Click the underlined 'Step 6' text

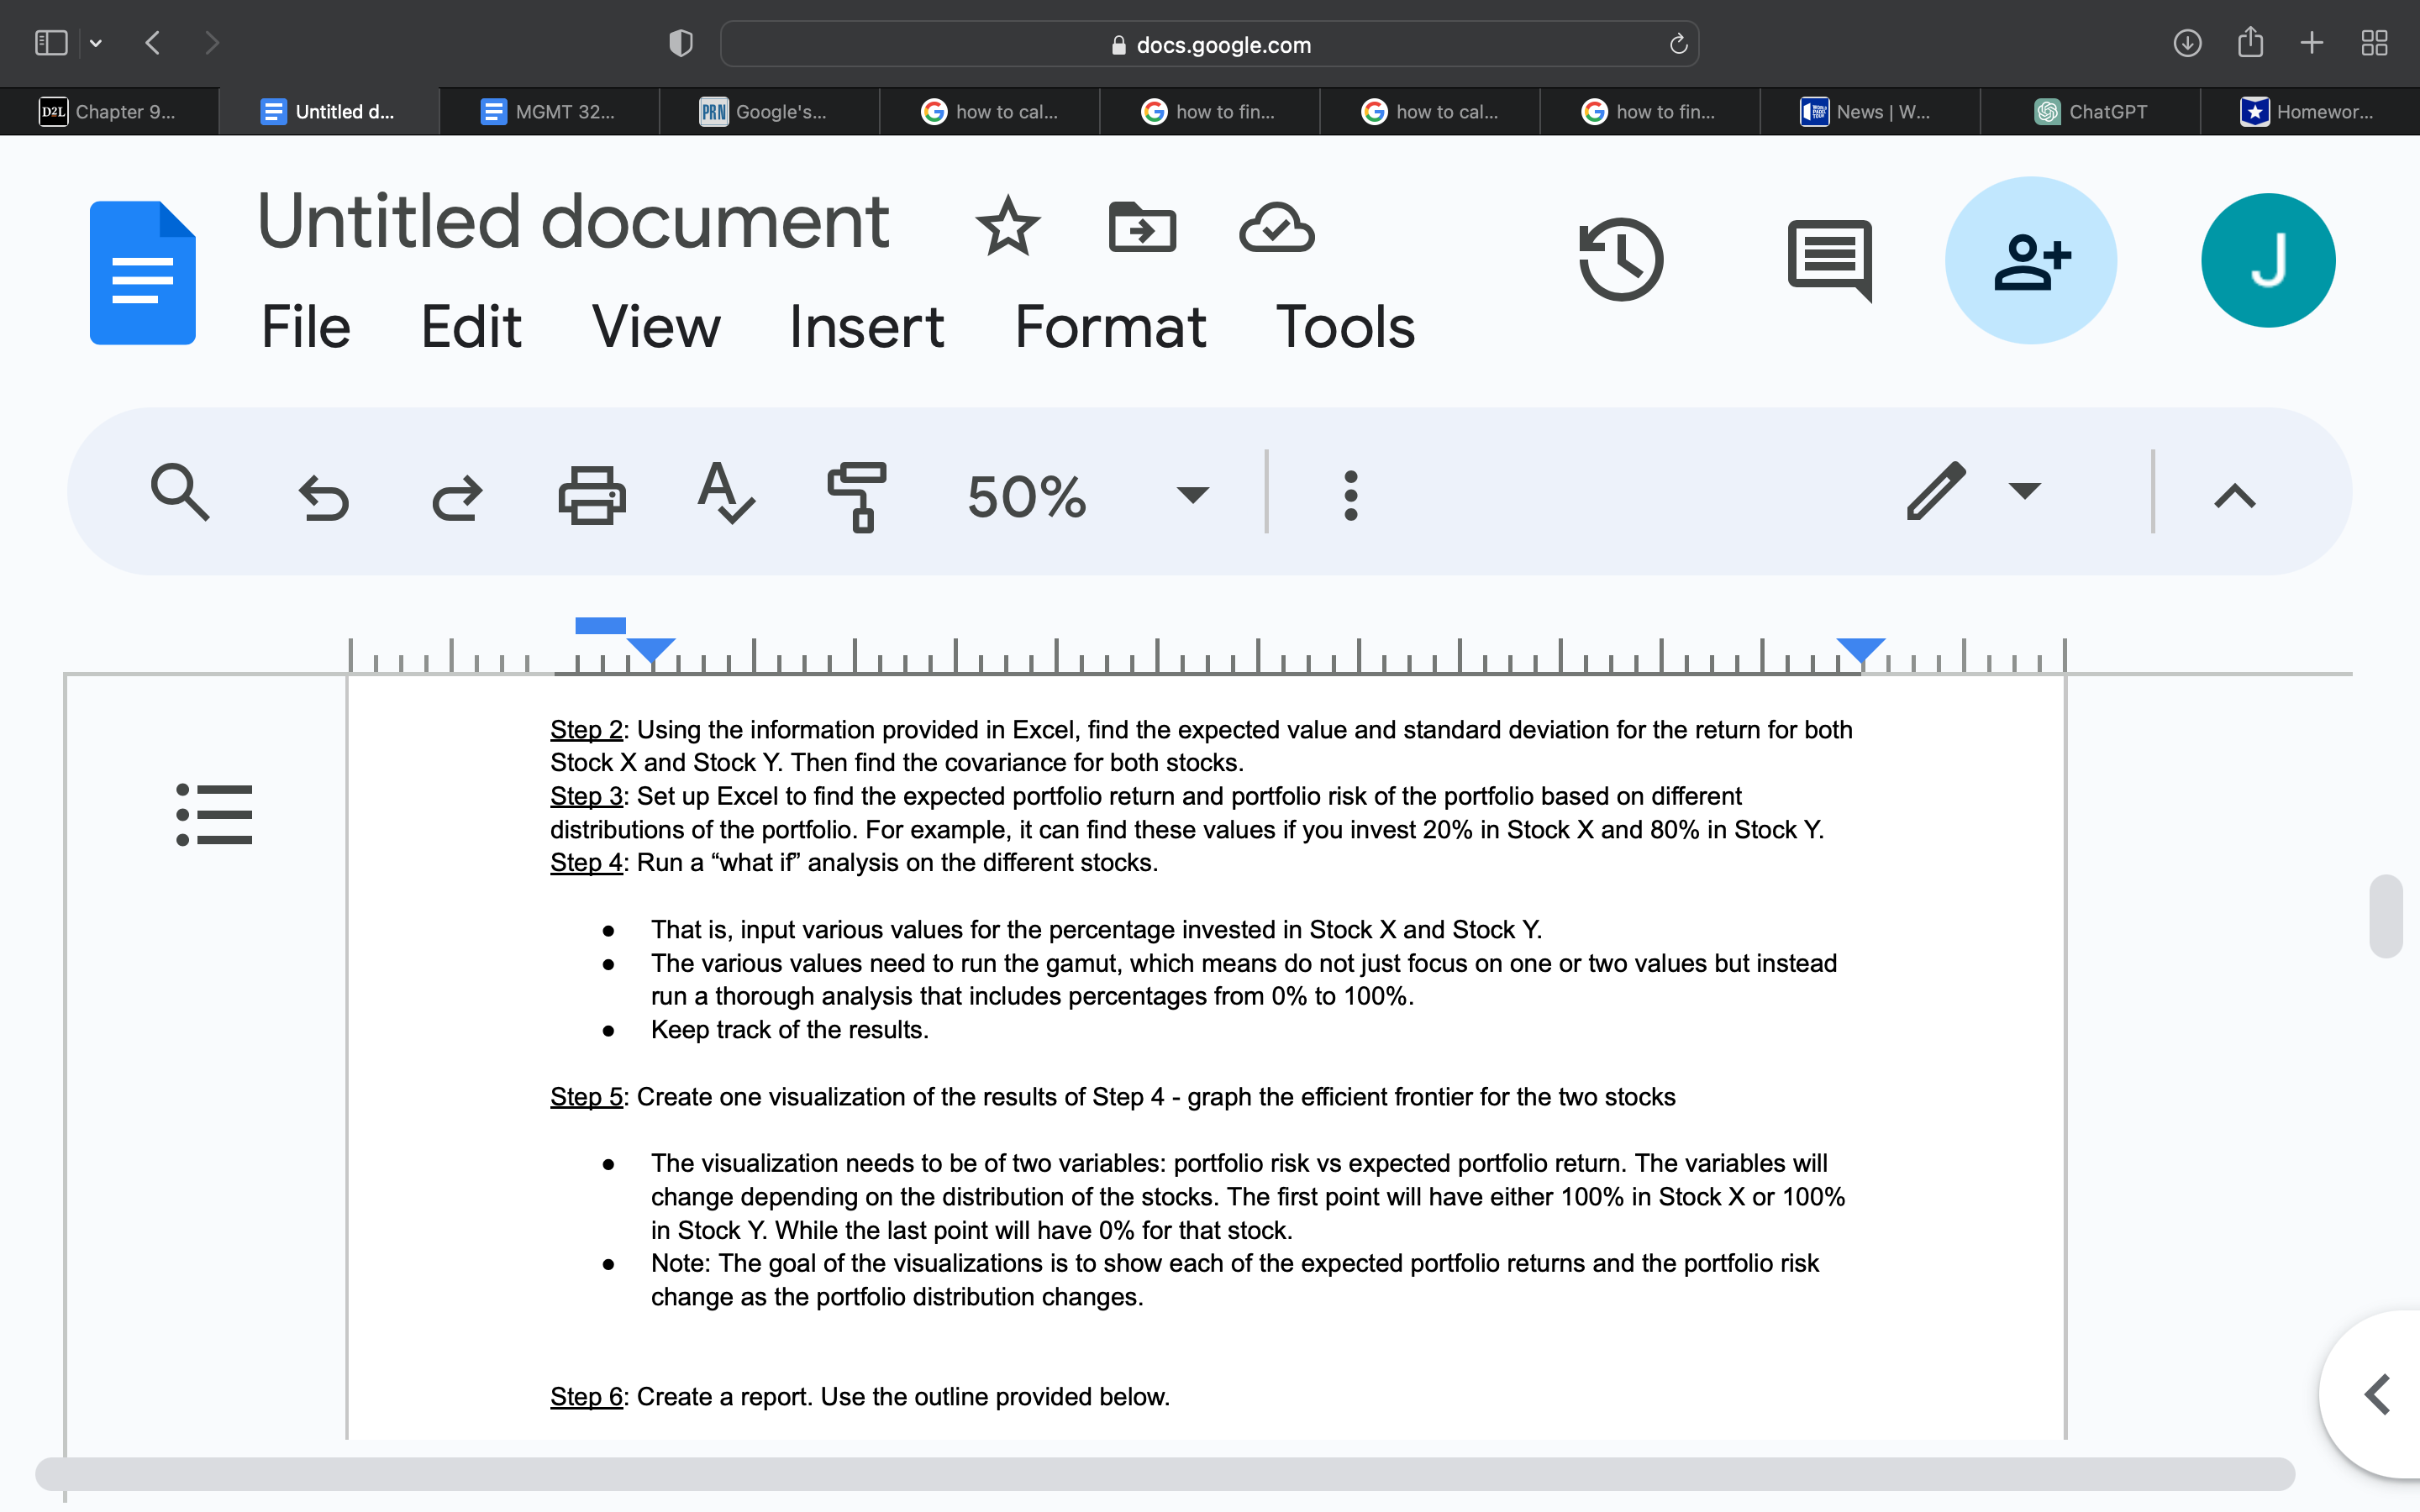(x=586, y=1397)
